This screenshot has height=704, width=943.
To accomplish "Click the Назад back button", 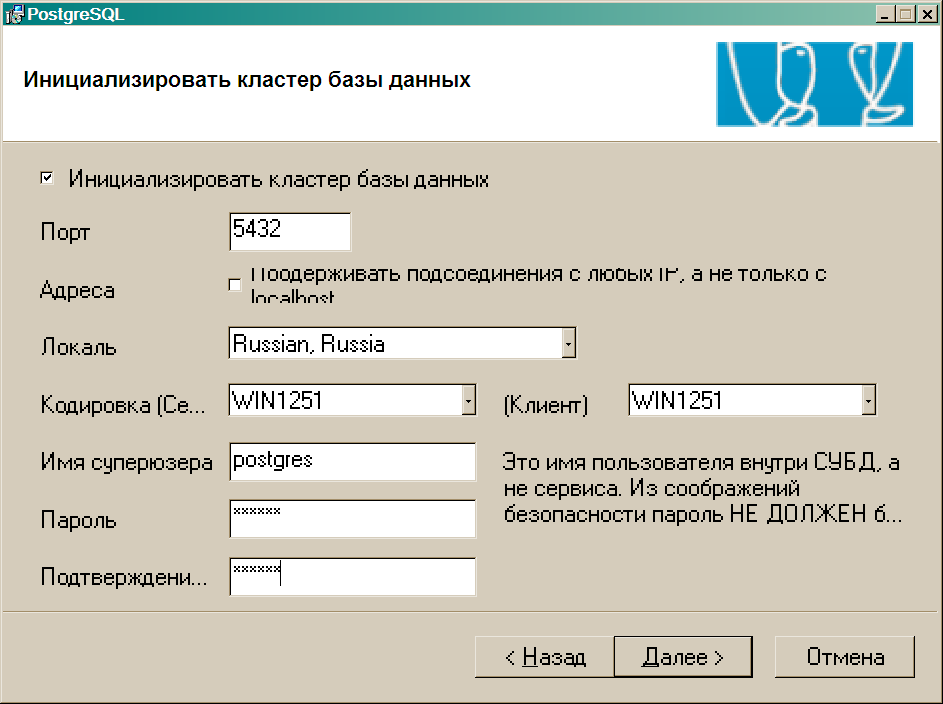I will (x=545, y=657).
